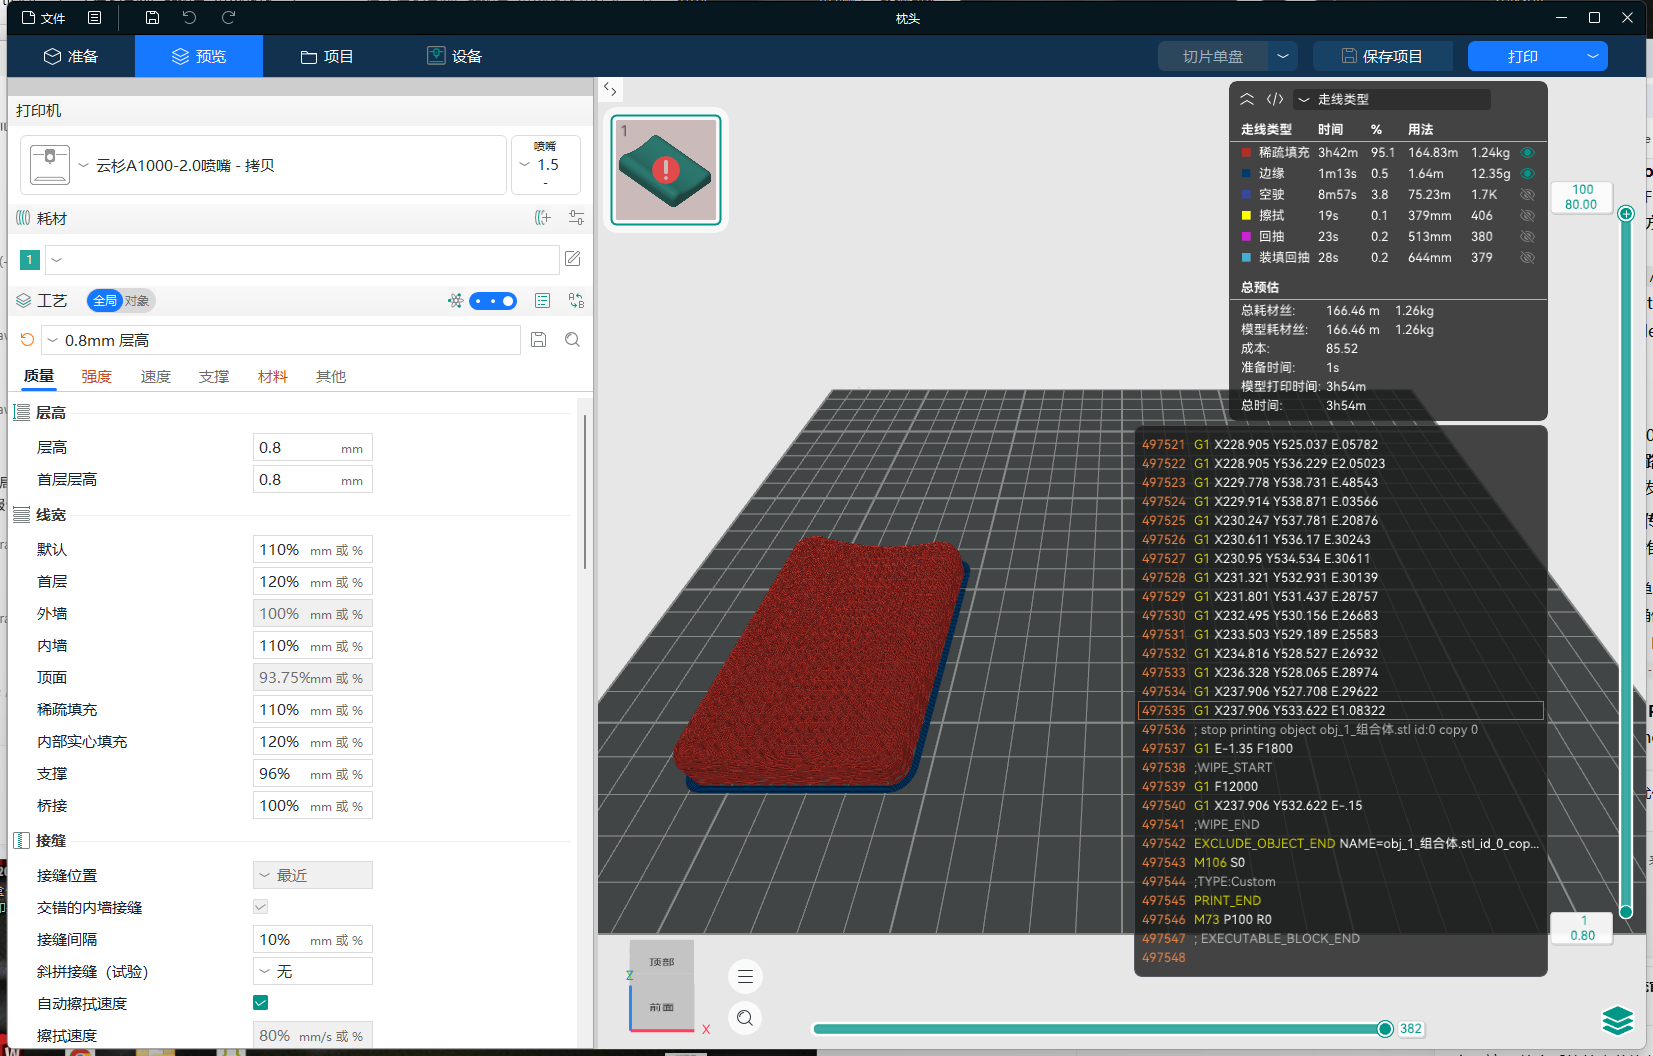1653x1056 pixels.
Task: Click the edit filament preset icon
Action: click(573, 259)
